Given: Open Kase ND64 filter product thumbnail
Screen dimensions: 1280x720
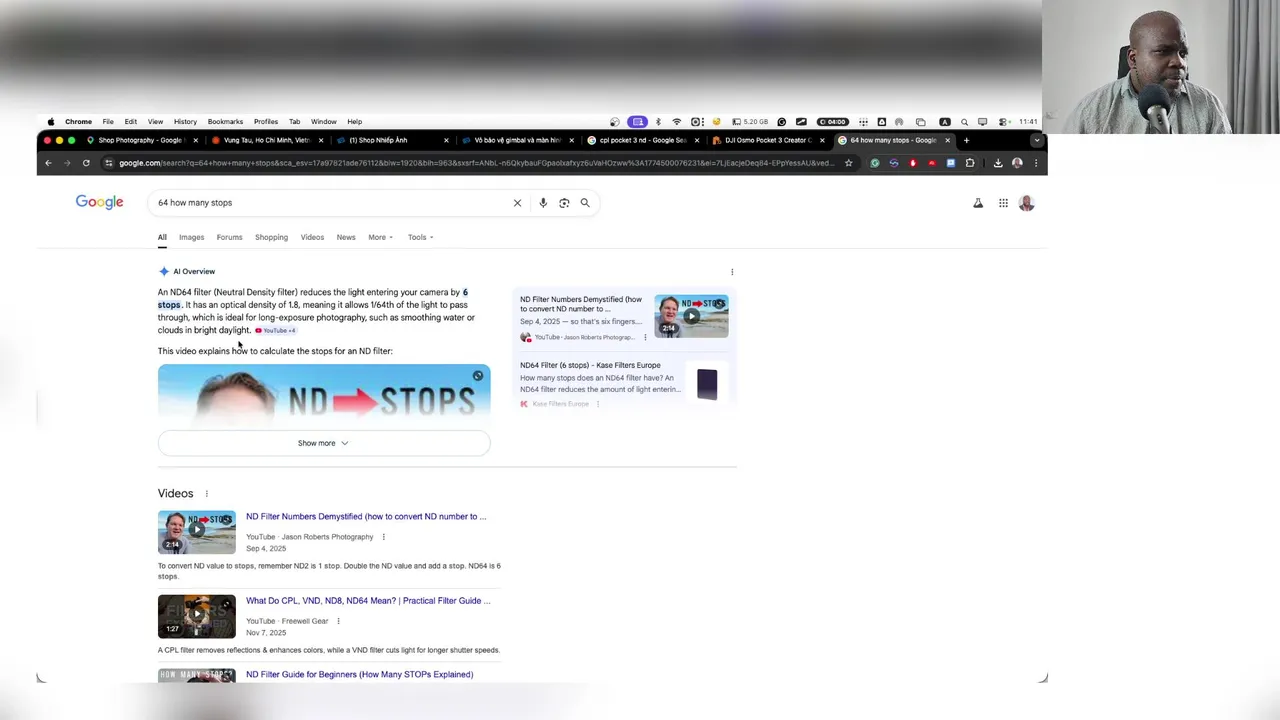Looking at the screenshot, I should point(707,384).
